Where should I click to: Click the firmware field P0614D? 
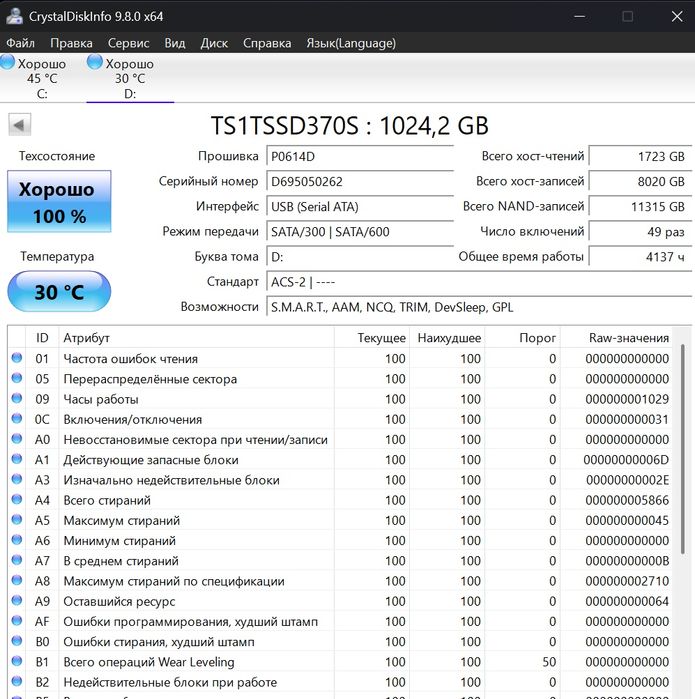pos(360,157)
